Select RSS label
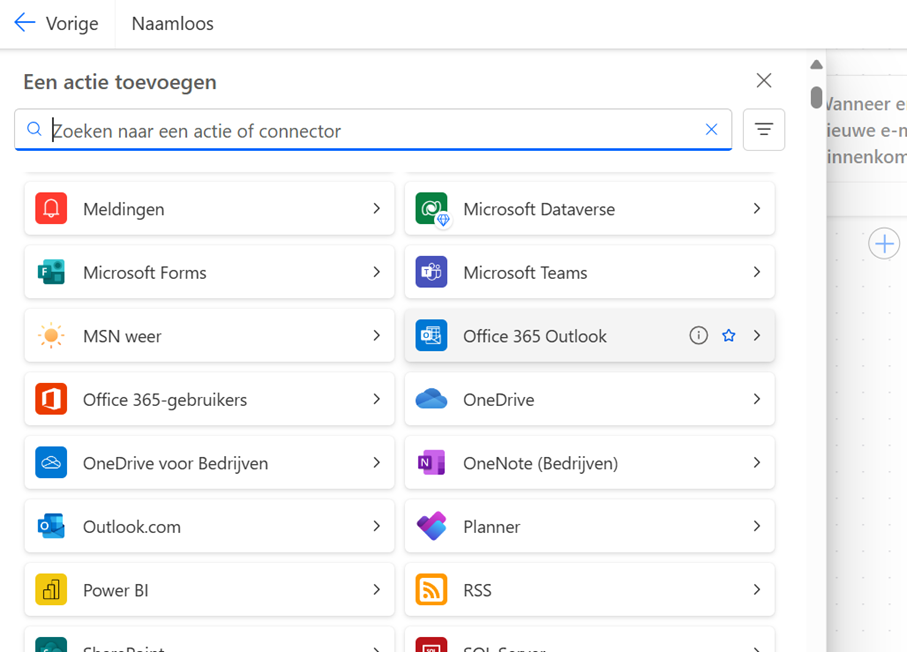This screenshot has width=907, height=652. [x=477, y=591]
